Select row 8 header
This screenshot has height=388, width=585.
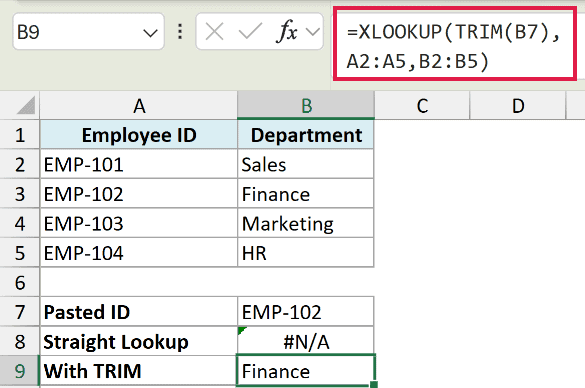(x=20, y=341)
